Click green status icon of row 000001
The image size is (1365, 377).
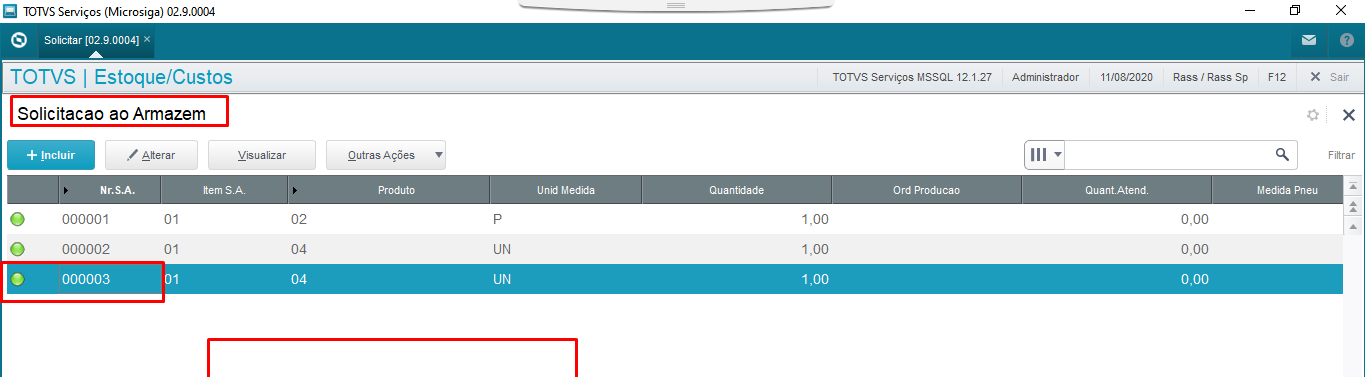pyautogui.click(x=17, y=220)
